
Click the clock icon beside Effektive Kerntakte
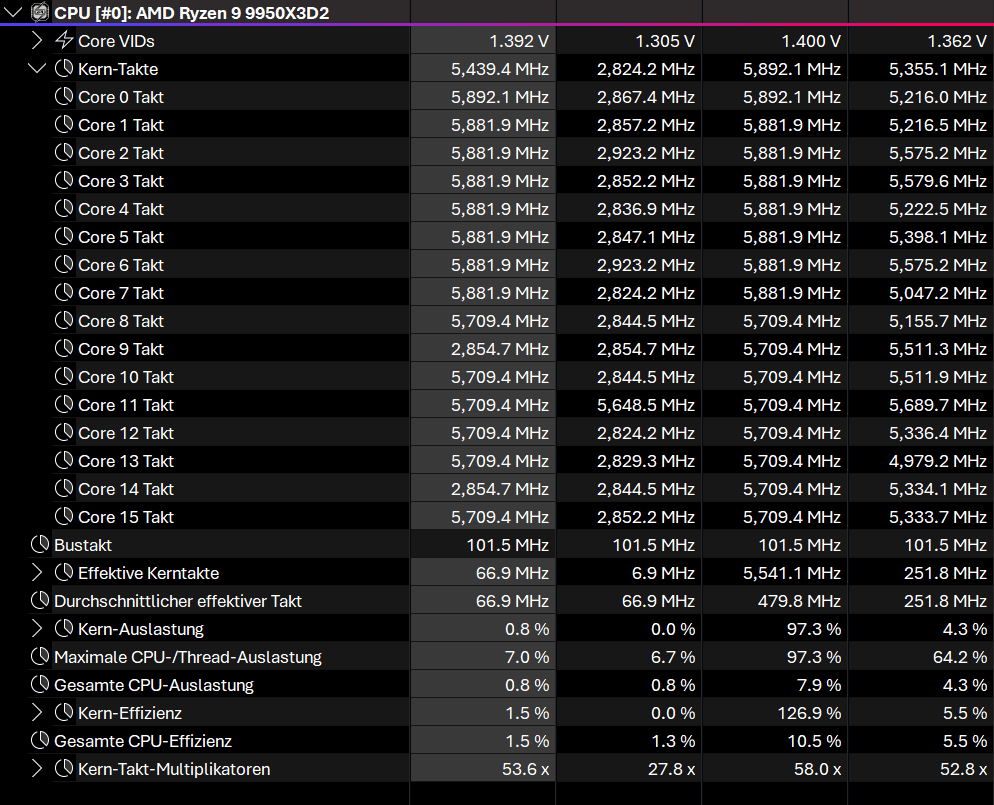pos(64,572)
